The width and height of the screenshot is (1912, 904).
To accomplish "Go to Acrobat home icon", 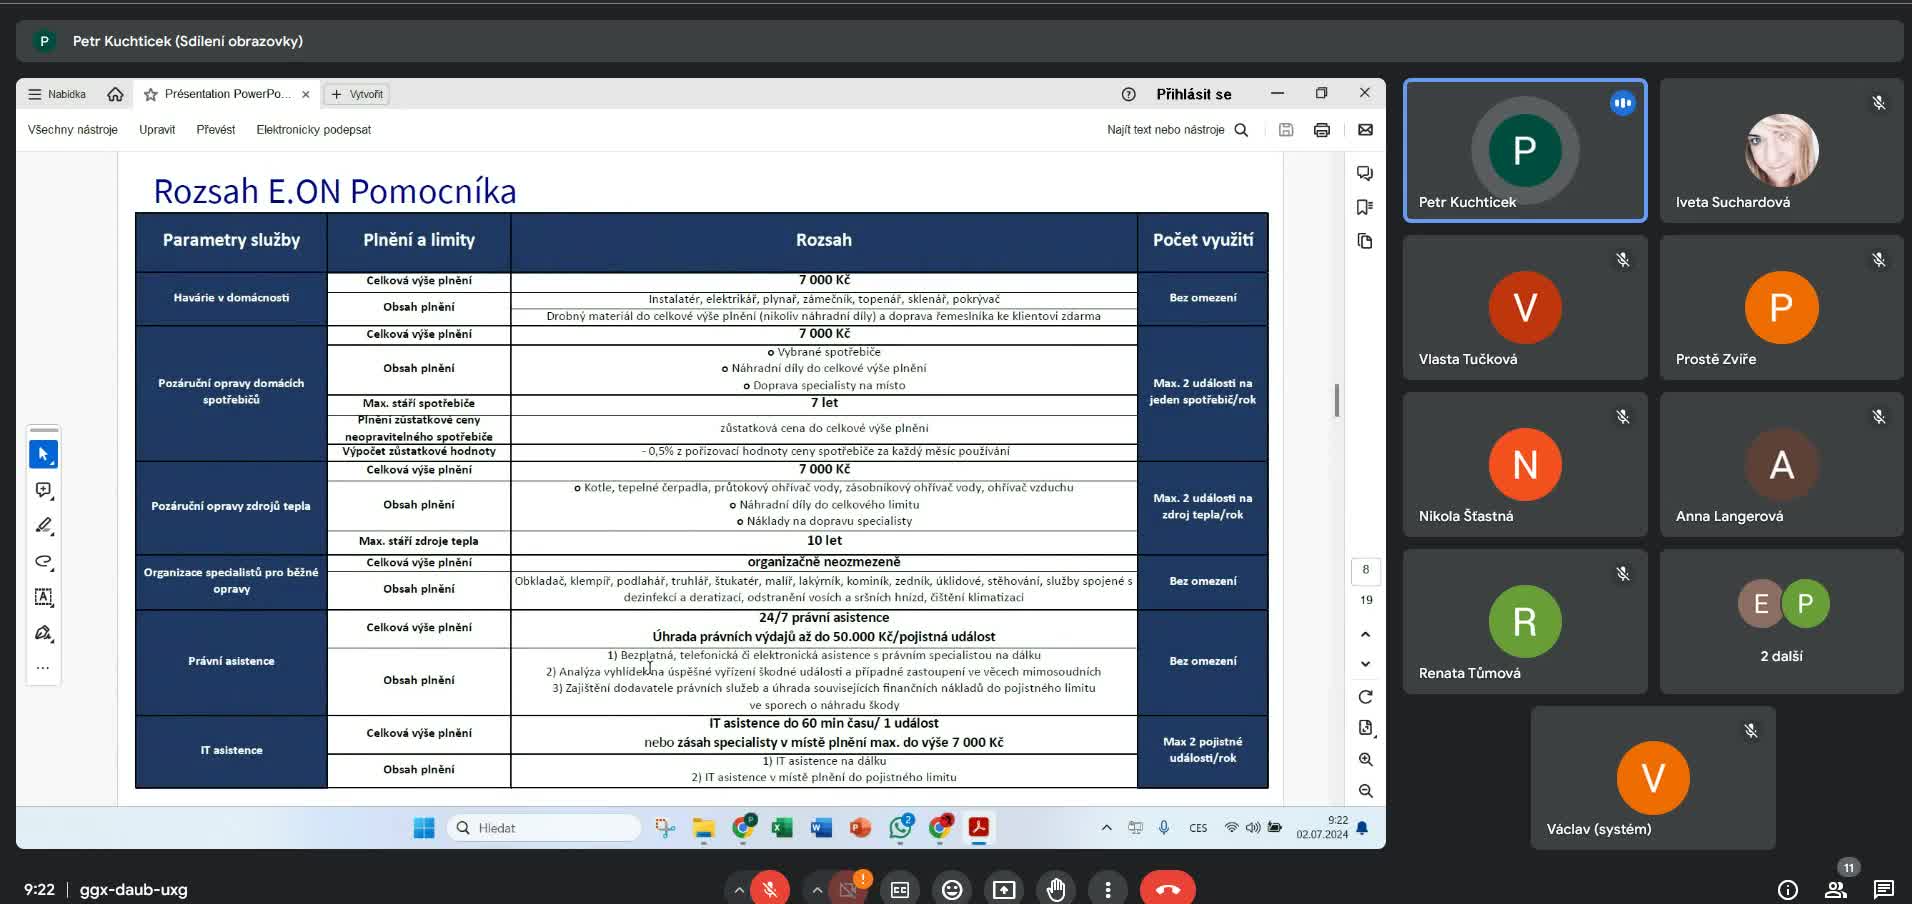I will point(115,94).
